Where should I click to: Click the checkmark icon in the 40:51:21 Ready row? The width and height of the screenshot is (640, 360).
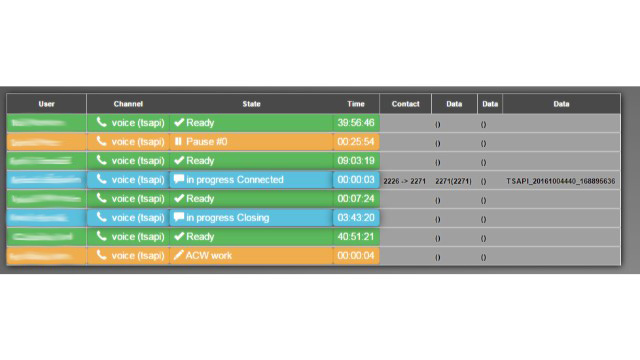(179, 236)
